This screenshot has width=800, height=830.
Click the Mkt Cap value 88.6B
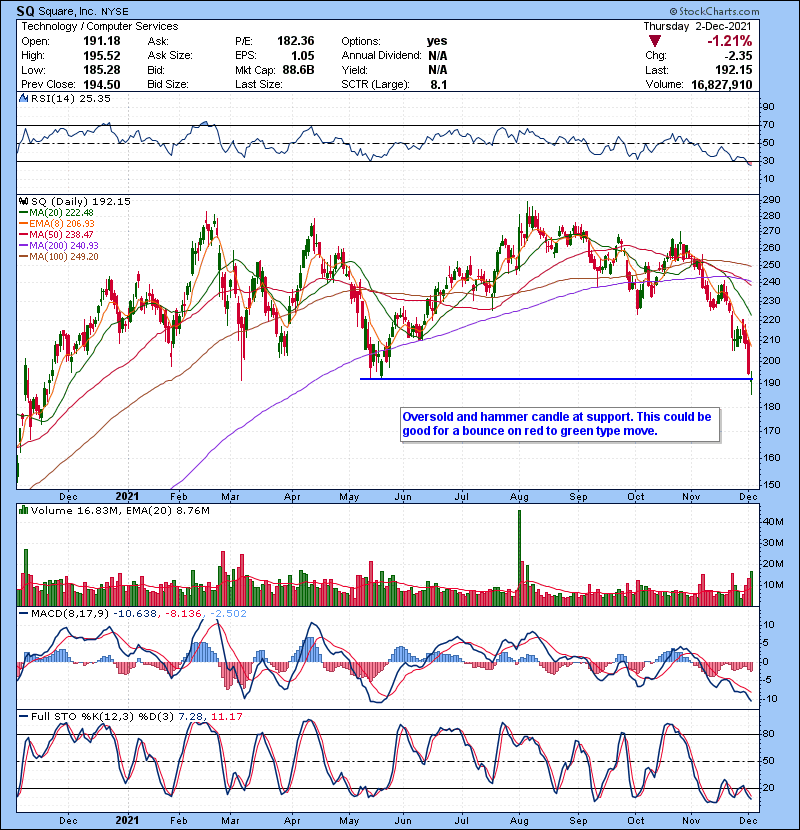pyautogui.click(x=298, y=70)
